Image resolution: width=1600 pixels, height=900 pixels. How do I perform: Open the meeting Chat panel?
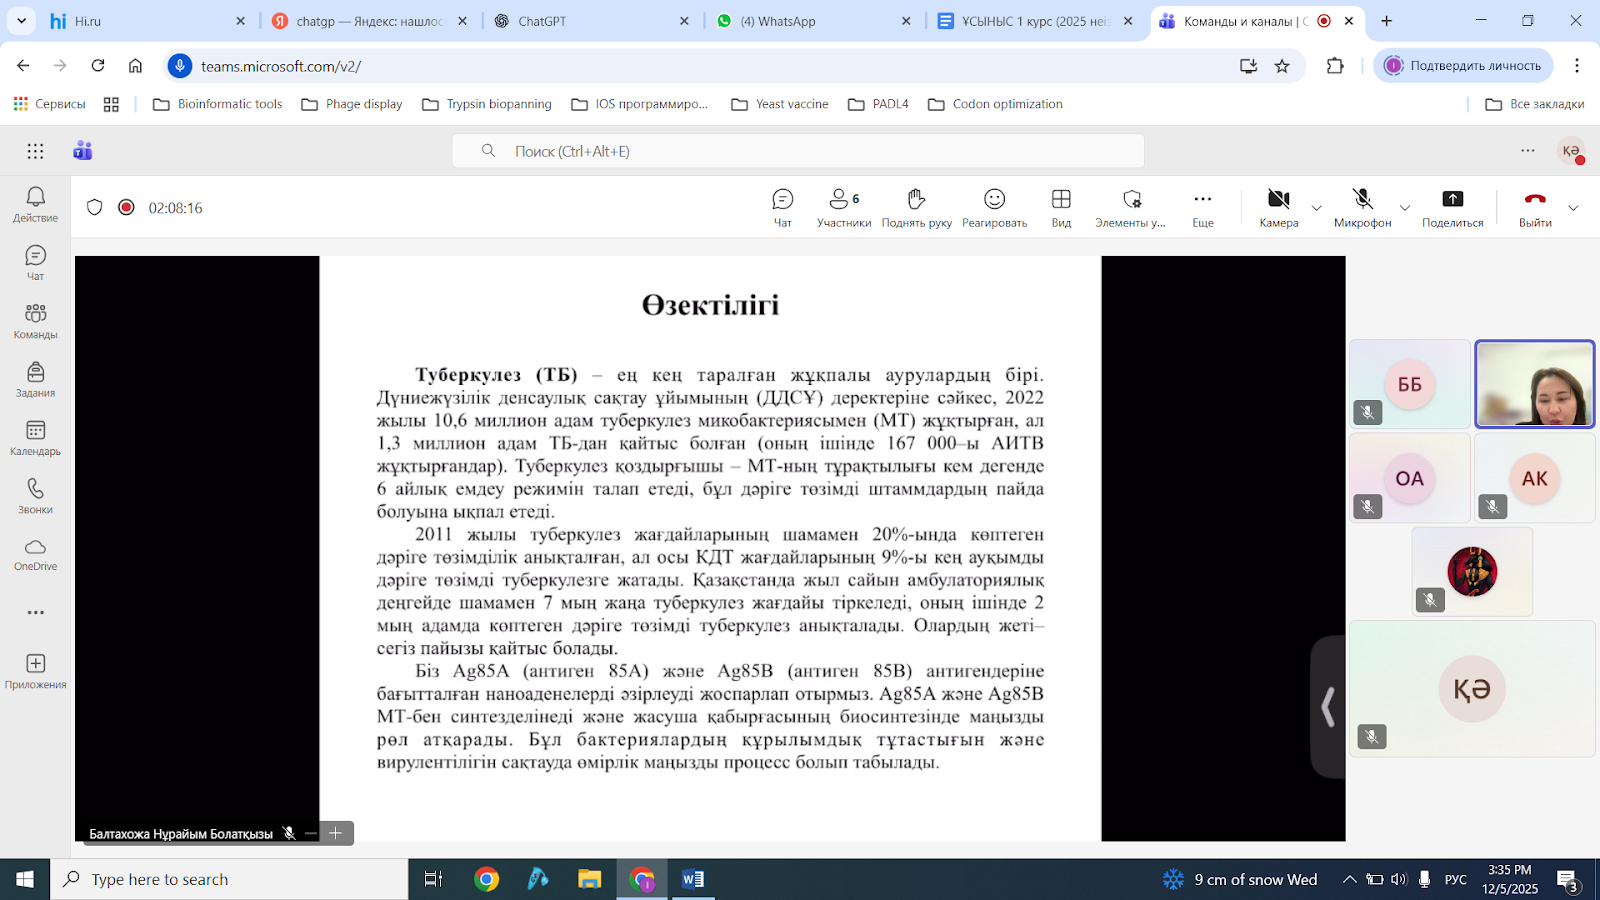(782, 207)
